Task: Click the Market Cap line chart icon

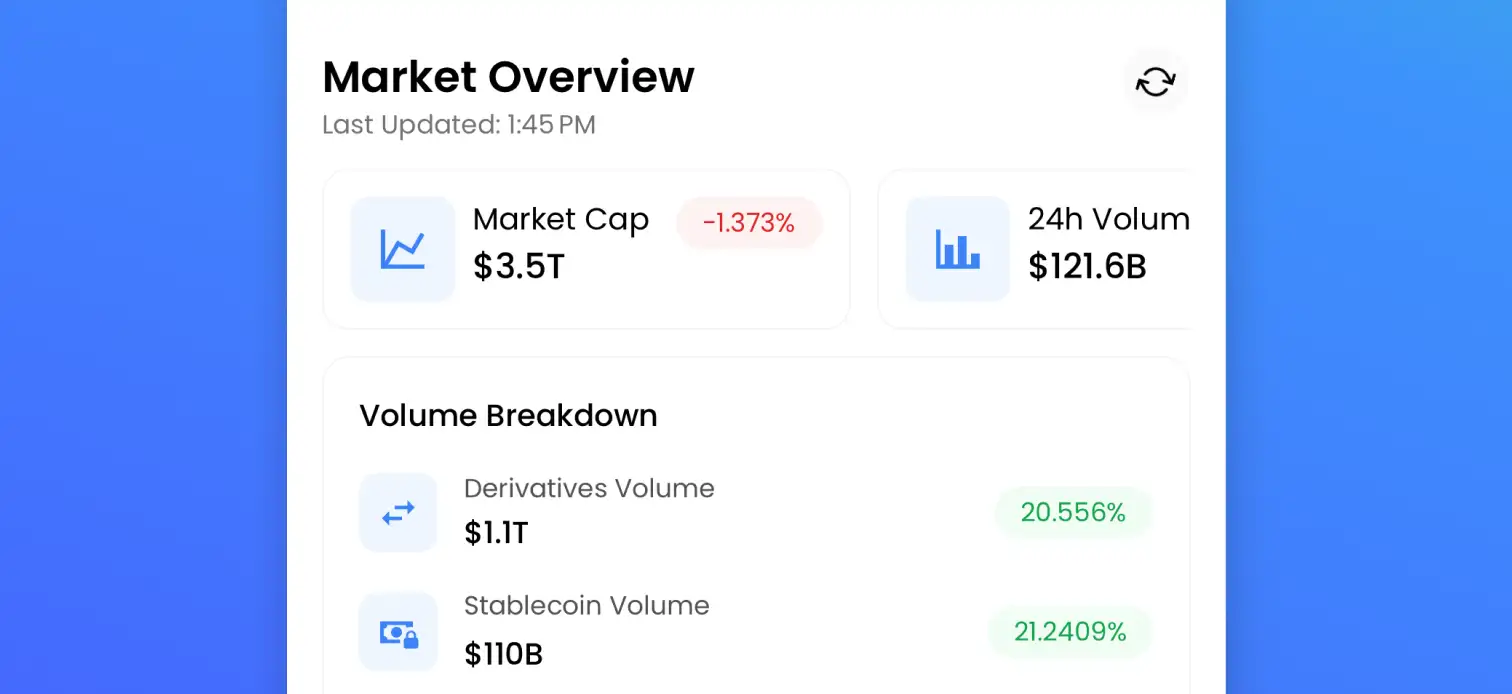Action: [x=402, y=249]
